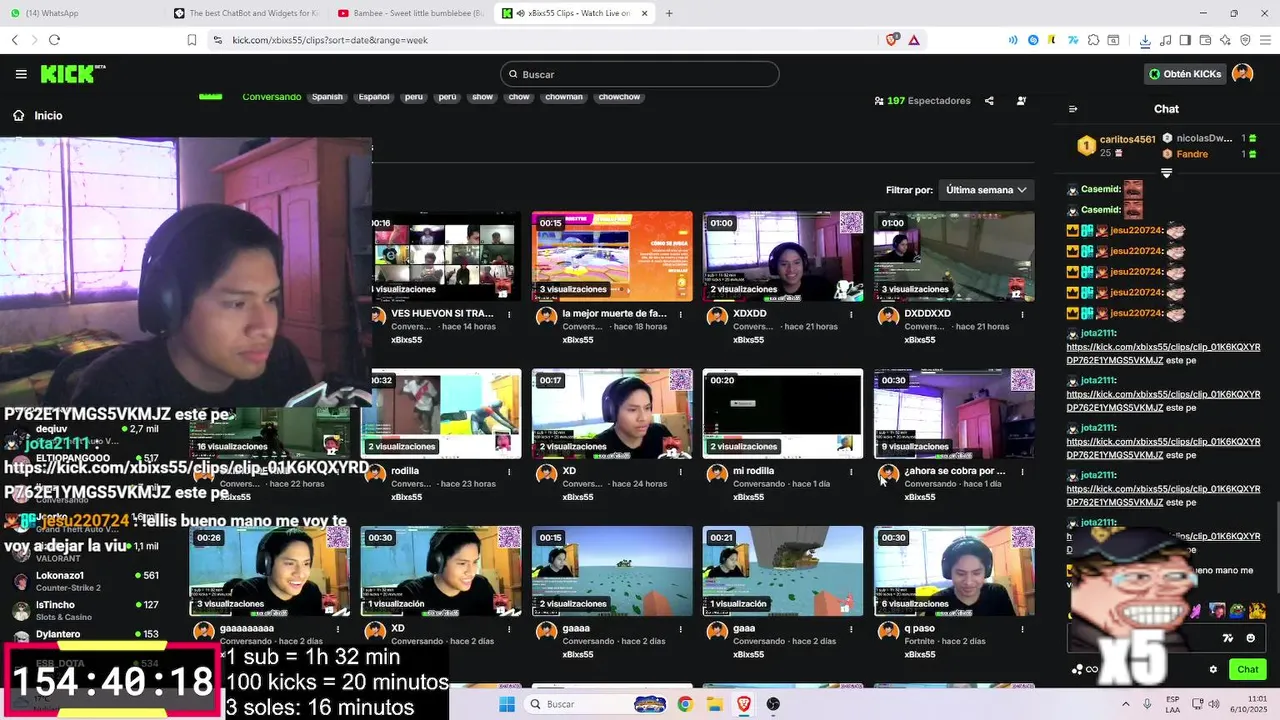Open three-dot menu of q paso clip
This screenshot has width=1280, height=720.
point(1023,629)
